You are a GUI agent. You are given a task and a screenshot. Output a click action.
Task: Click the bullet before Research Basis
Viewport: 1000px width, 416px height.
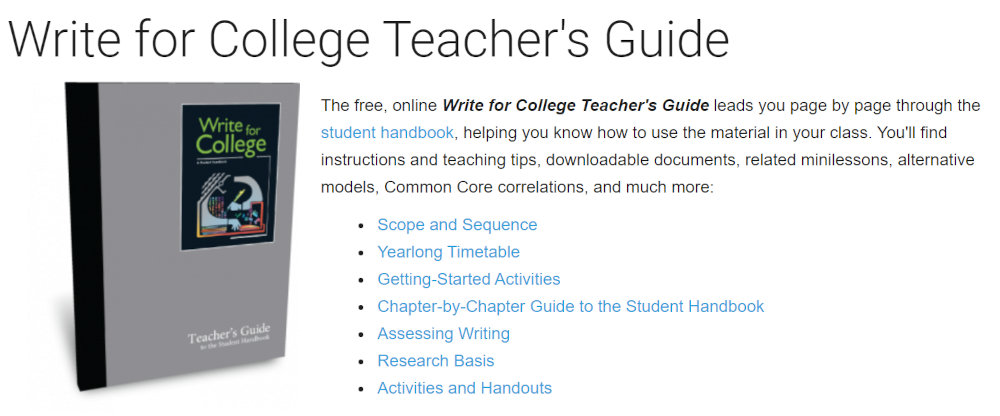point(361,362)
